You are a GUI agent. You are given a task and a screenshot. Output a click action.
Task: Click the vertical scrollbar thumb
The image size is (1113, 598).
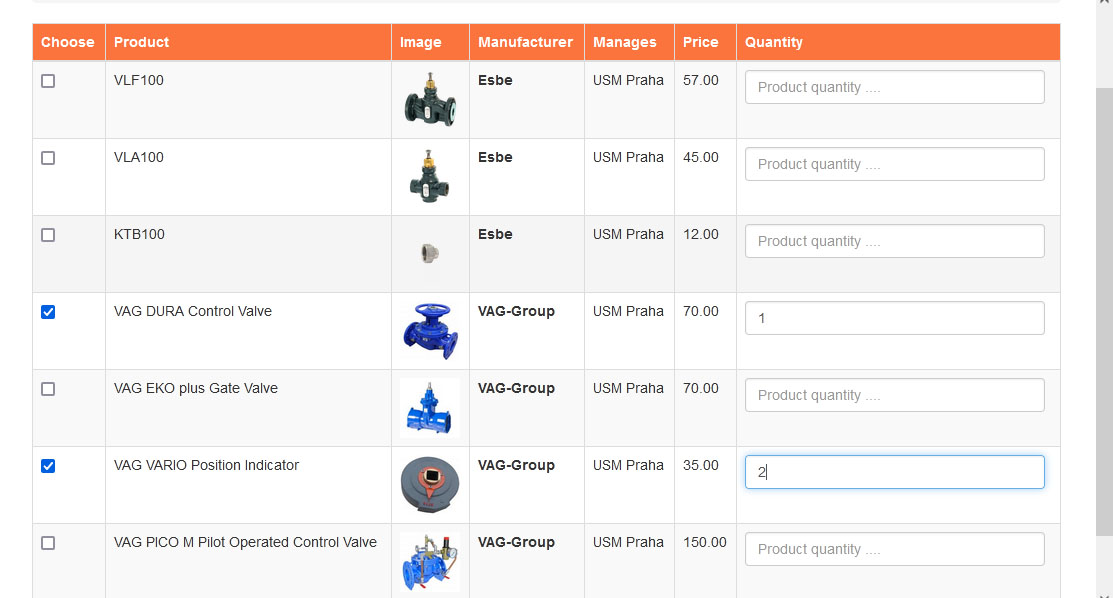tap(1104, 312)
